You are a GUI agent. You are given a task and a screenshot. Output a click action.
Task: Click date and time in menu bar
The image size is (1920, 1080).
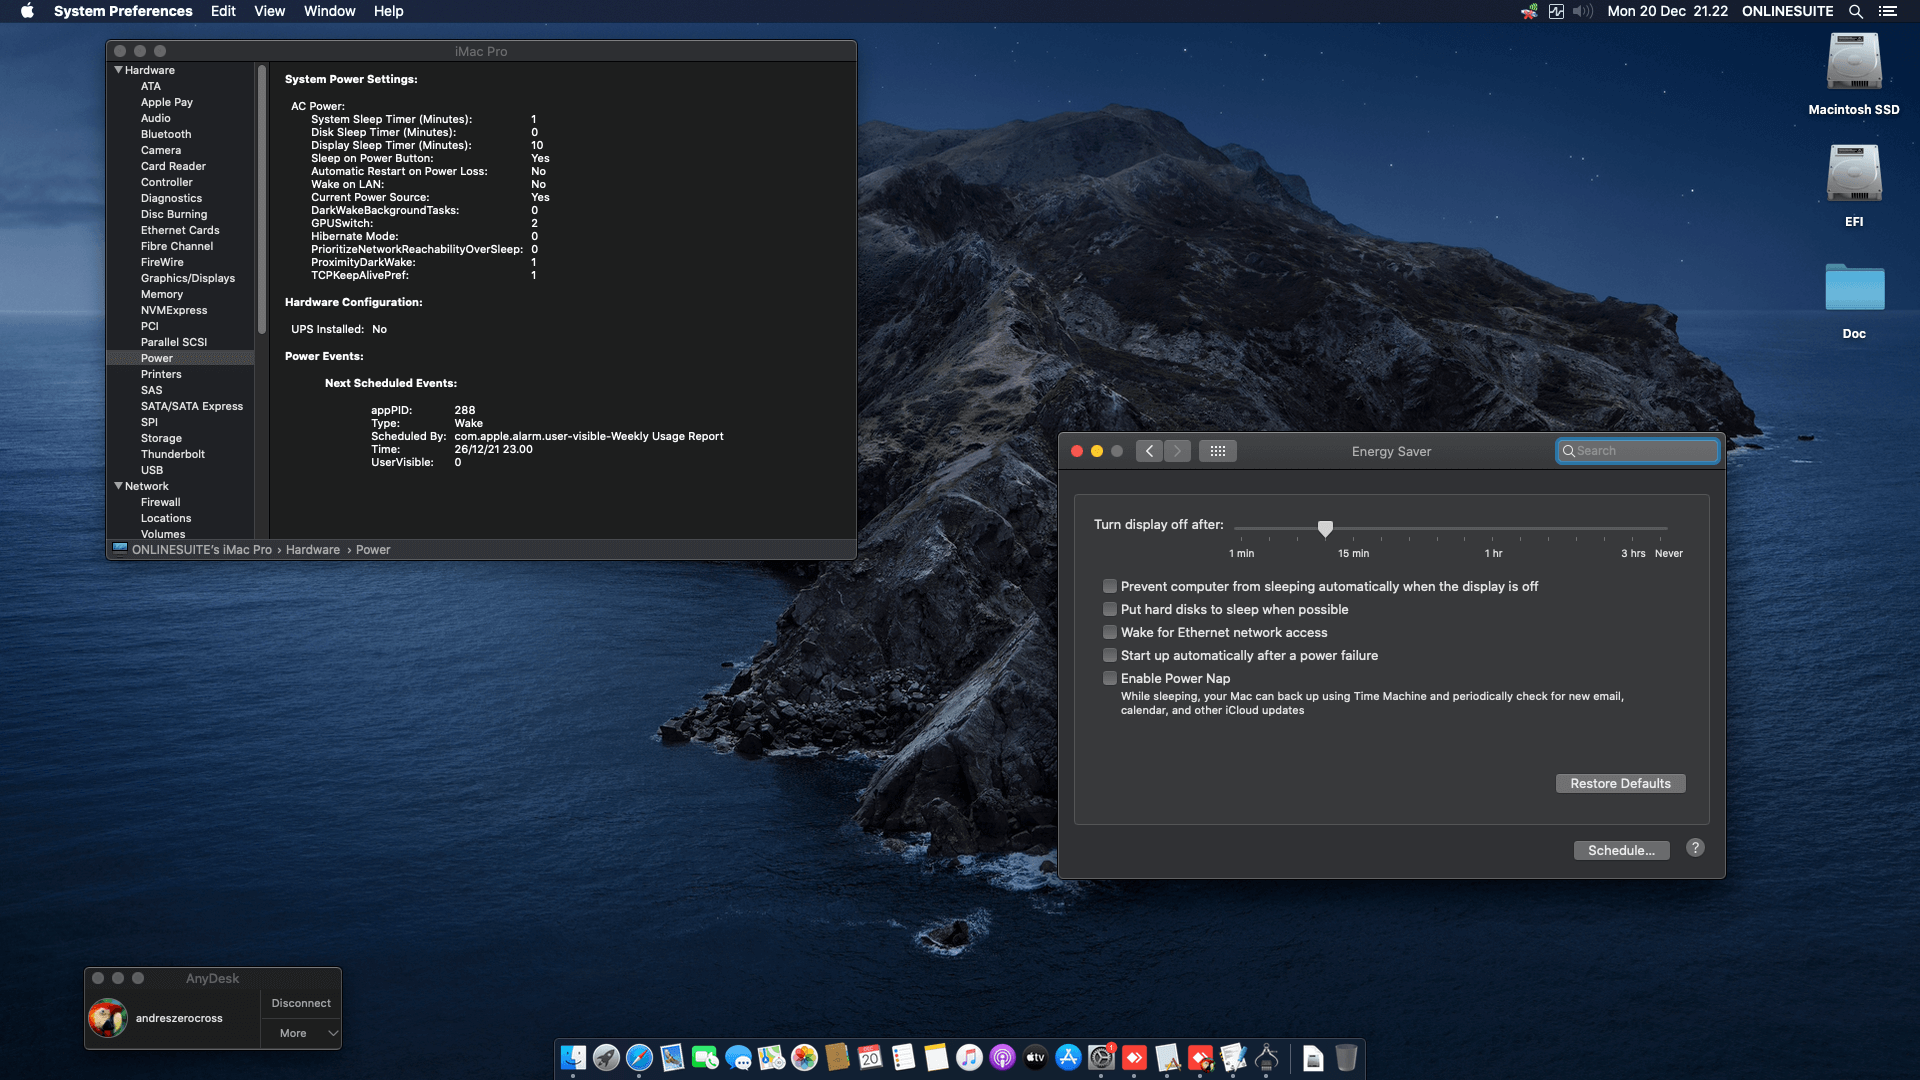[x=1667, y=11]
